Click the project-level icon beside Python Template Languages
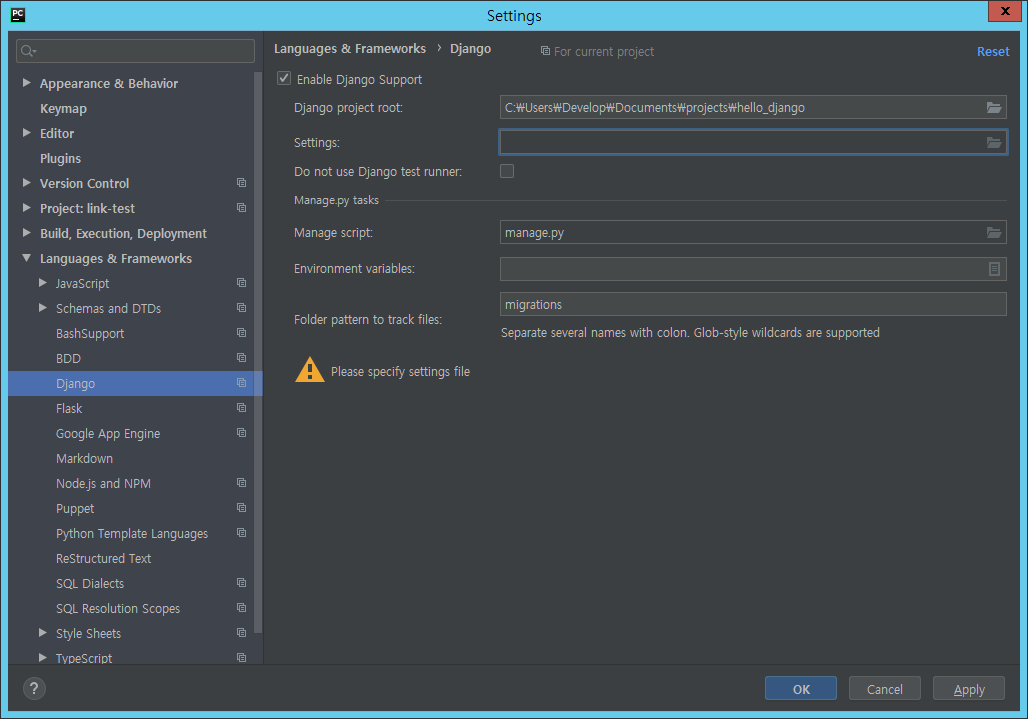The width and height of the screenshot is (1028, 719). tap(241, 533)
